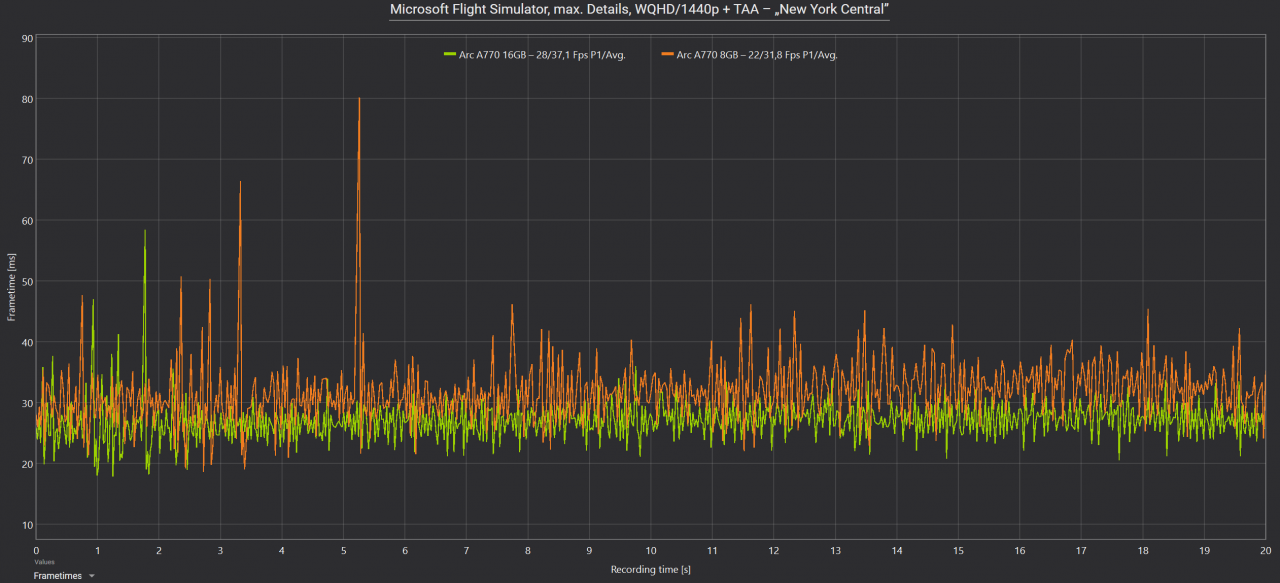Image resolution: width=1280 pixels, height=583 pixels.
Task: Click the y-axis value 90
Action: (x=28, y=38)
